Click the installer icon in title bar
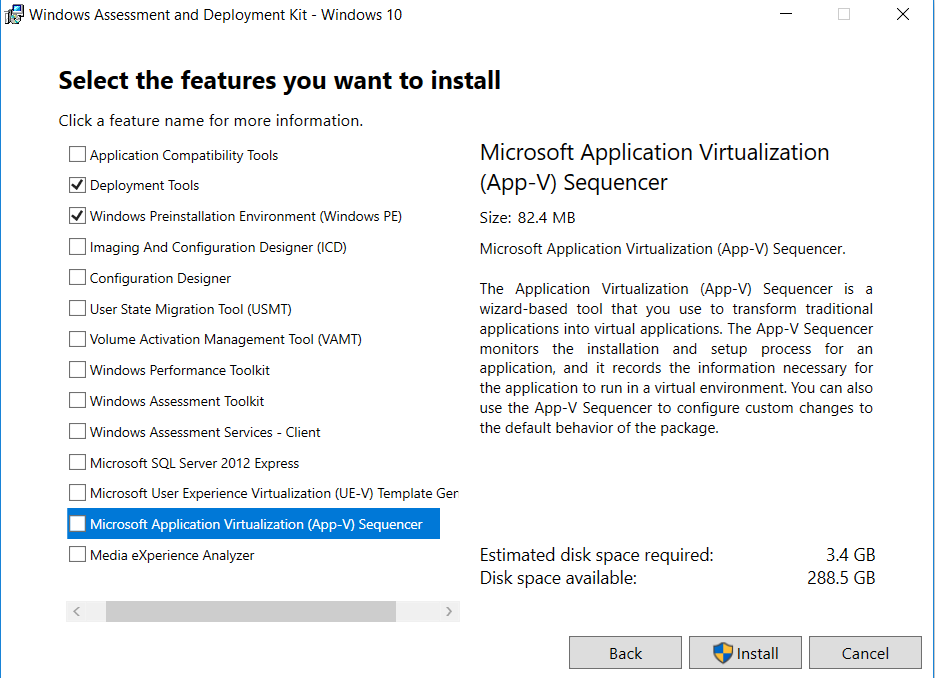Screen dimensions: 935x678 tap(14, 15)
